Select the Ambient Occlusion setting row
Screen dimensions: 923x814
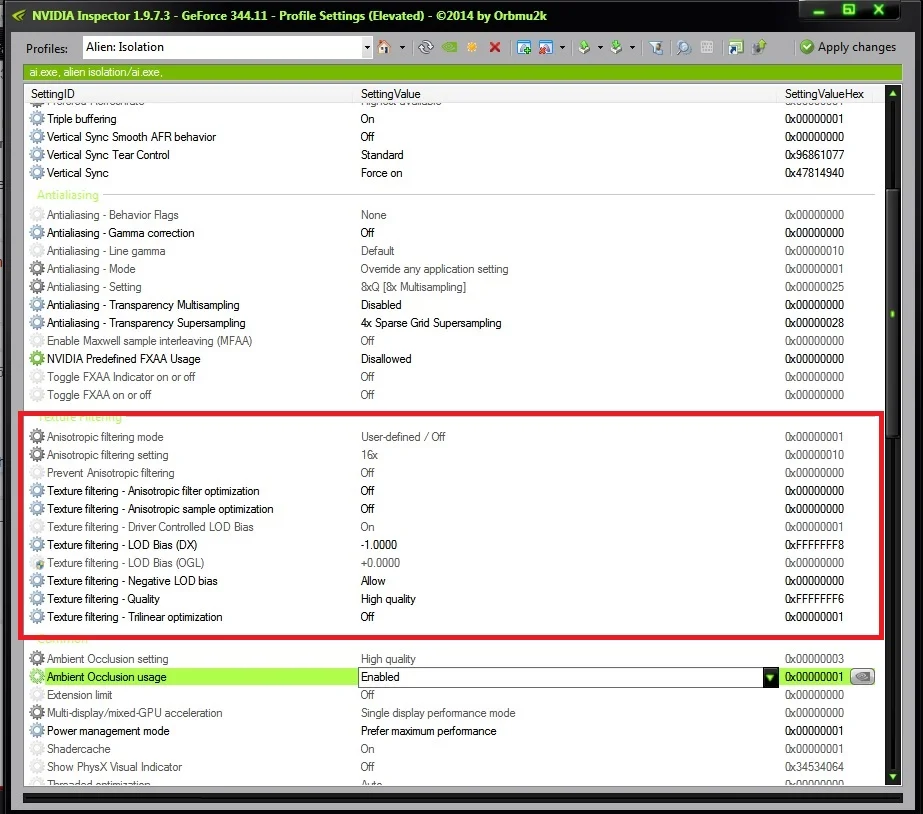point(454,659)
